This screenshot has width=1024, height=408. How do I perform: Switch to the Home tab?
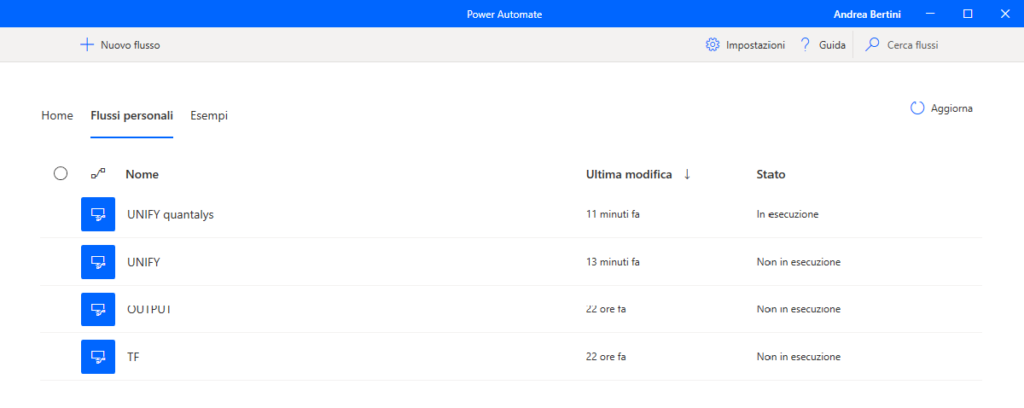click(57, 116)
